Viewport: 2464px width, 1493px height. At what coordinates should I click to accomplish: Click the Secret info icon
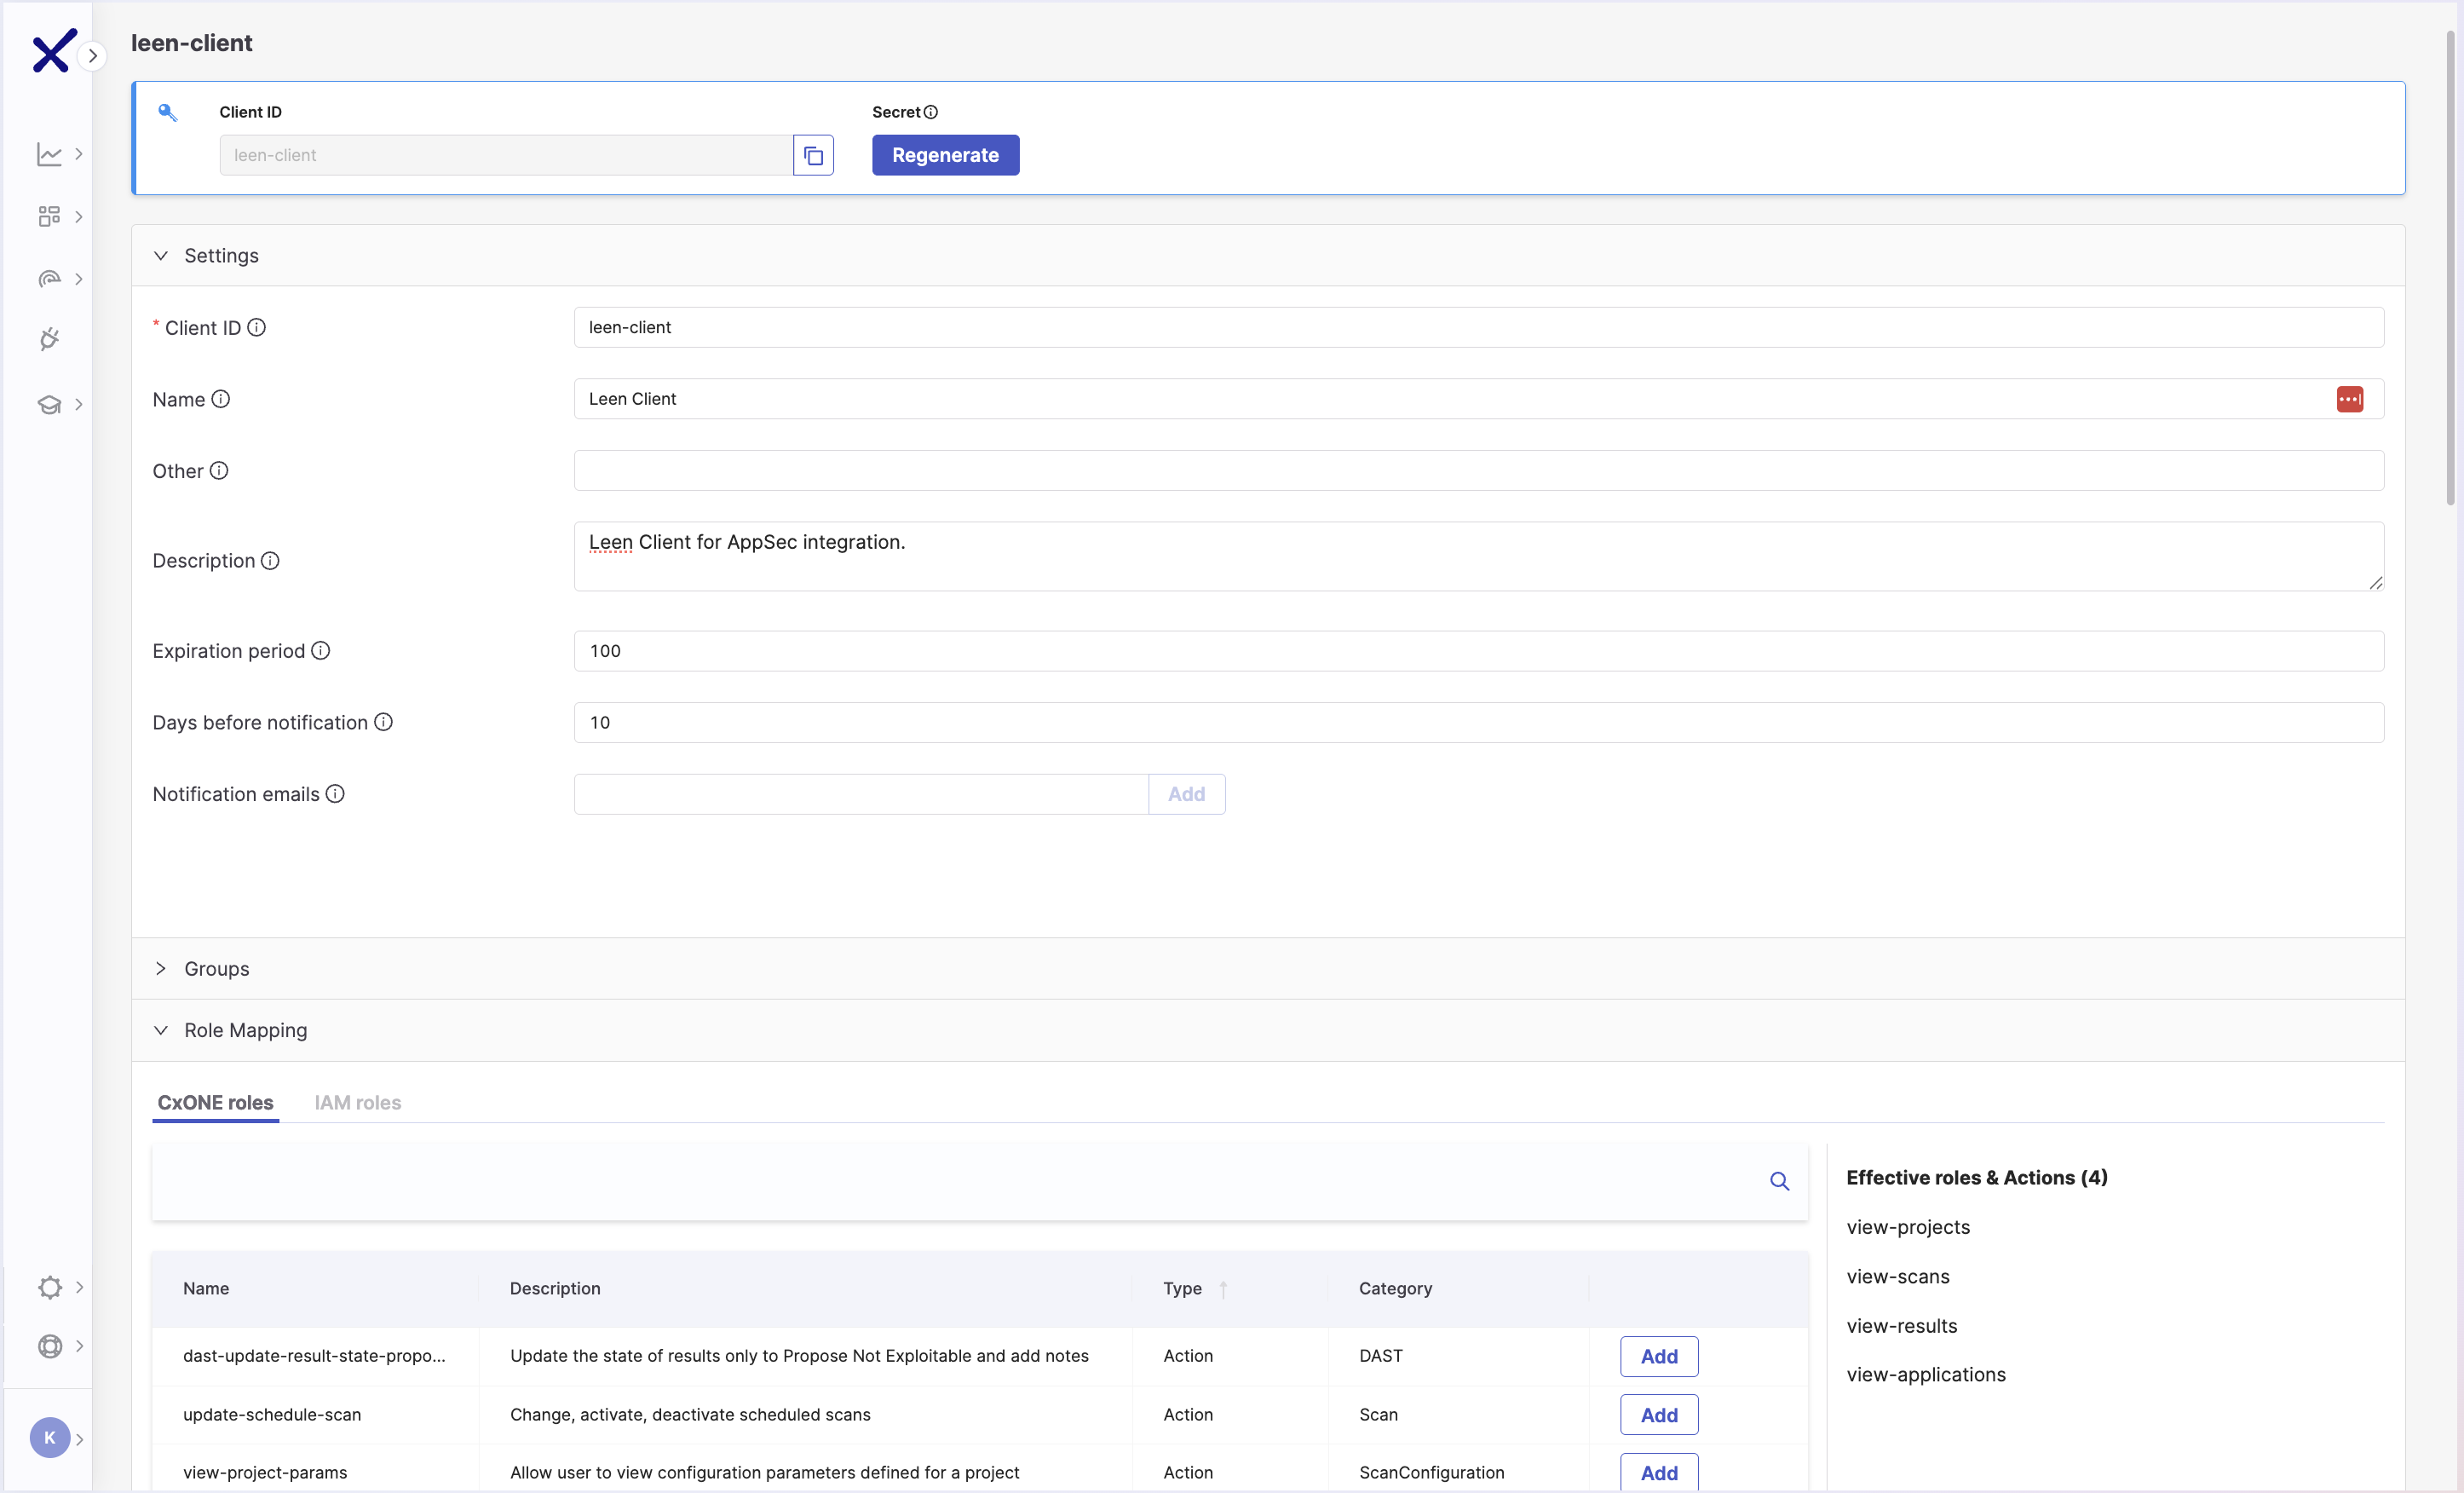point(931,112)
